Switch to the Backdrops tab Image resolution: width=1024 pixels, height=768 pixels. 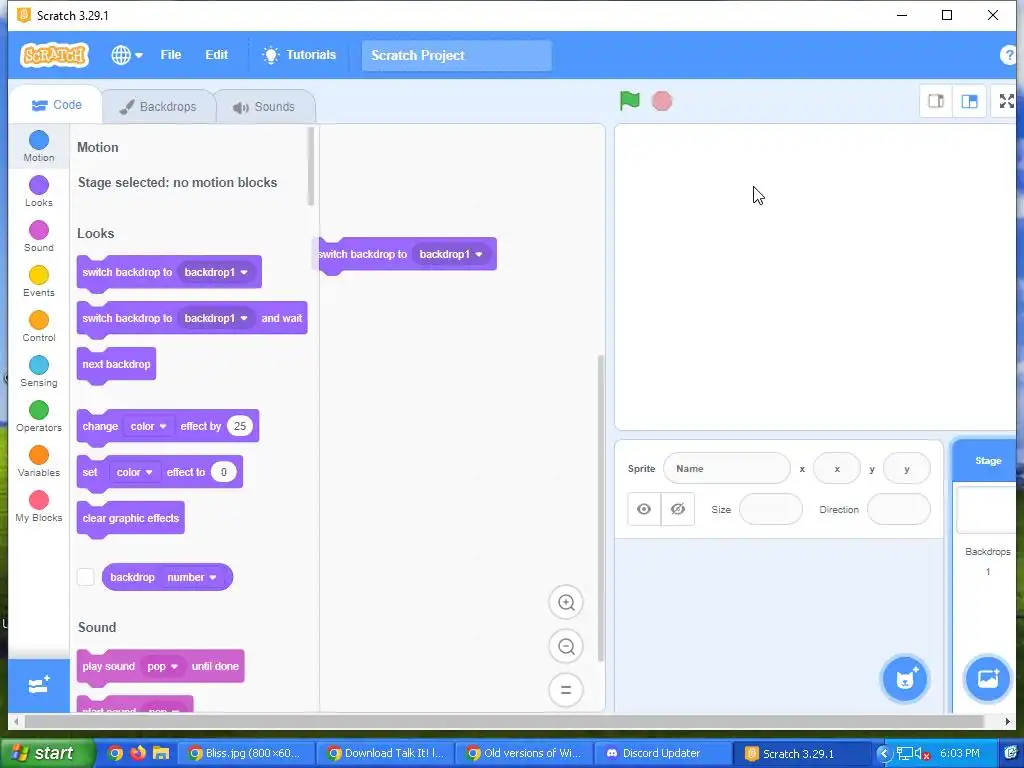click(159, 106)
